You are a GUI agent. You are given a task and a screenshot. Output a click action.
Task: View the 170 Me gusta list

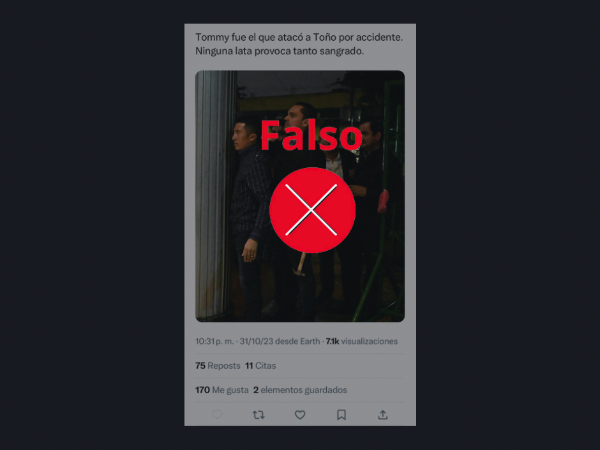click(x=222, y=390)
